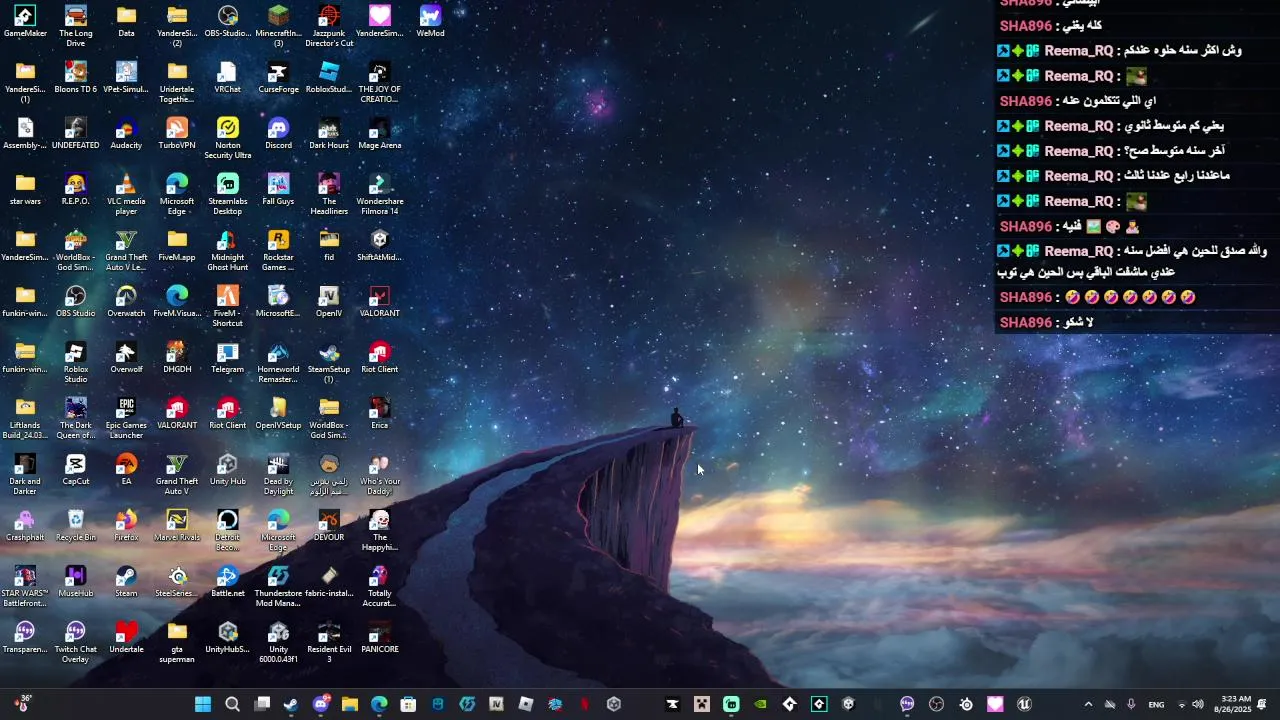Switch to Steam in the taskbar

pos(291,704)
